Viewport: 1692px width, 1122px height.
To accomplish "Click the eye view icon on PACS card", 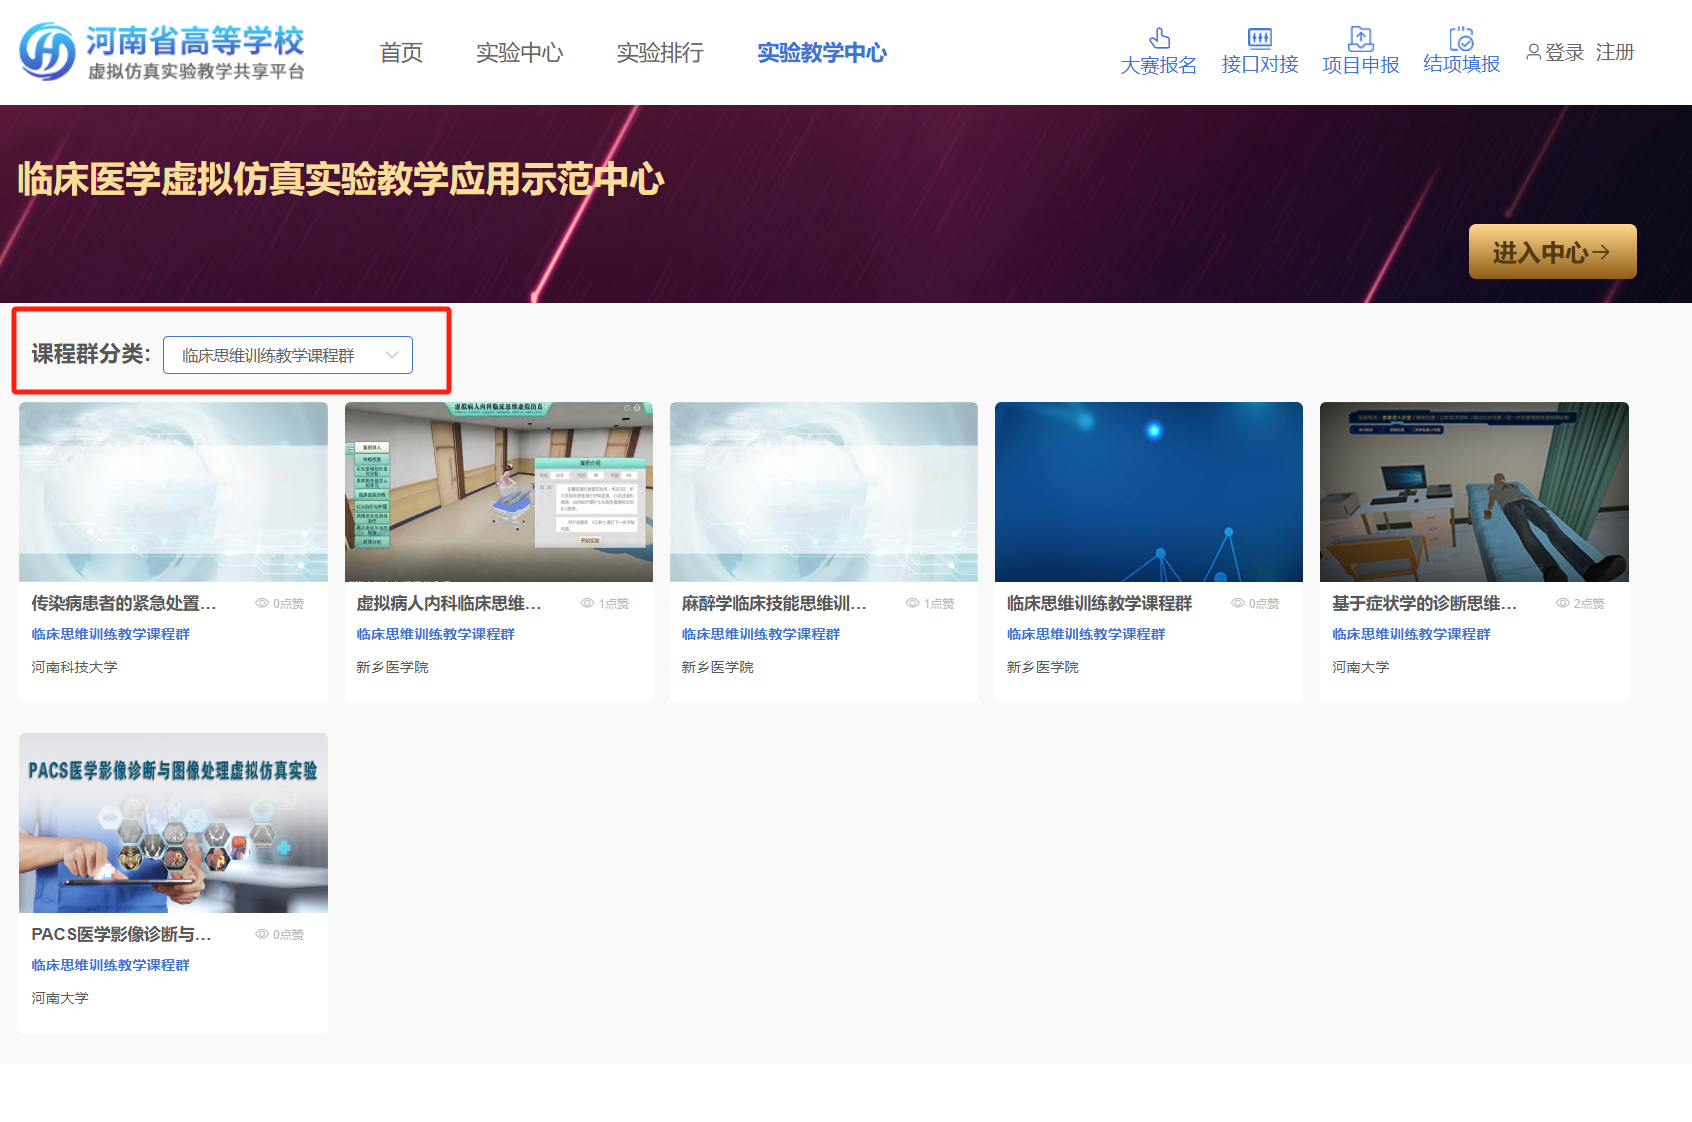I will coord(262,934).
